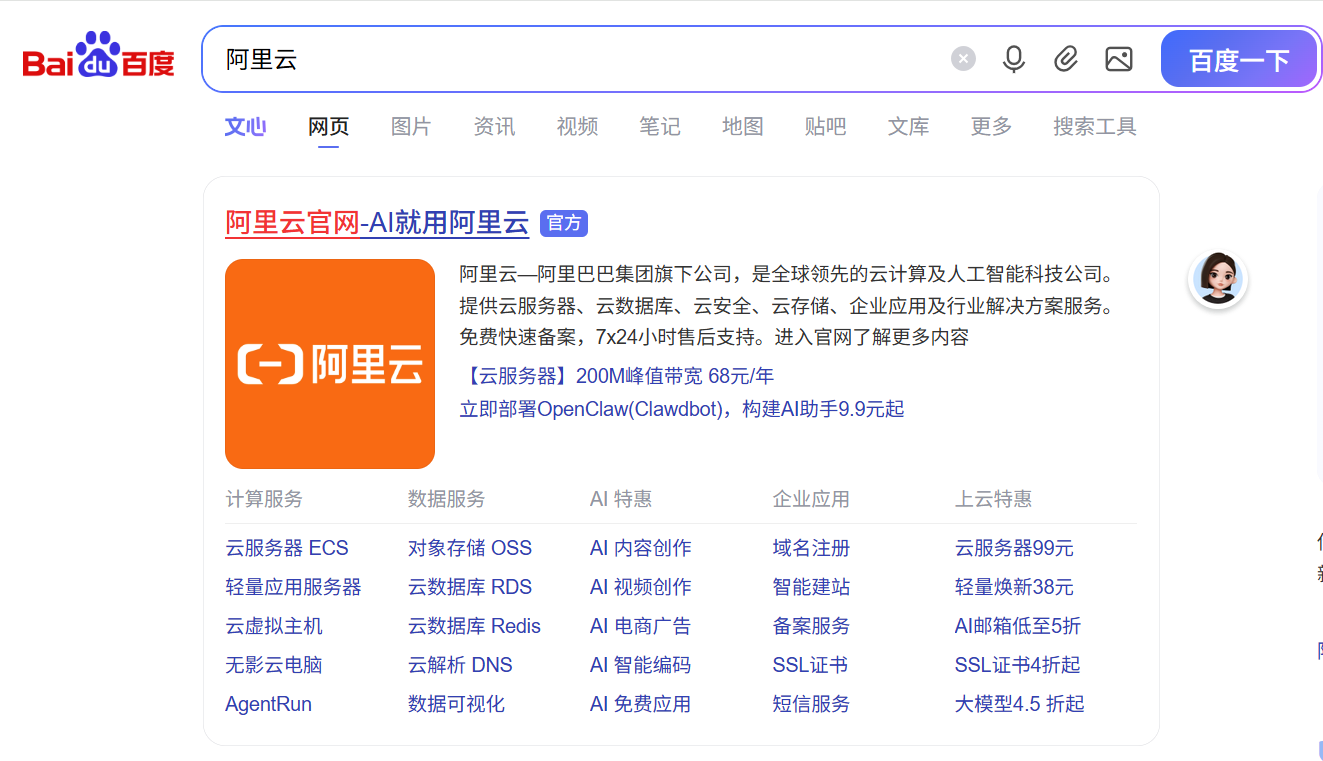The height and width of the screenshot is (761, 1323).
Task: Open 云服务器99元 link
Action: 1014,548
